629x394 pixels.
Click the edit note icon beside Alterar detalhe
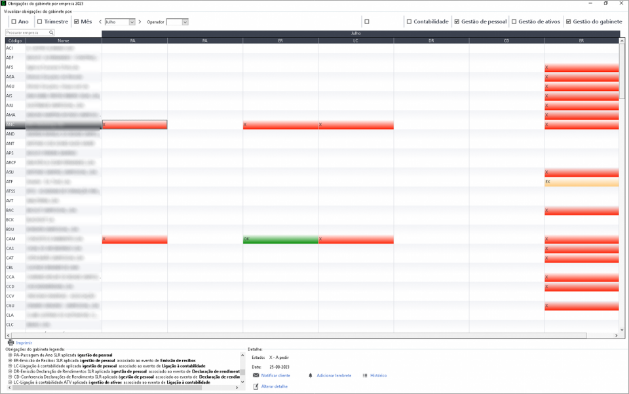click(x=256, y=386)
